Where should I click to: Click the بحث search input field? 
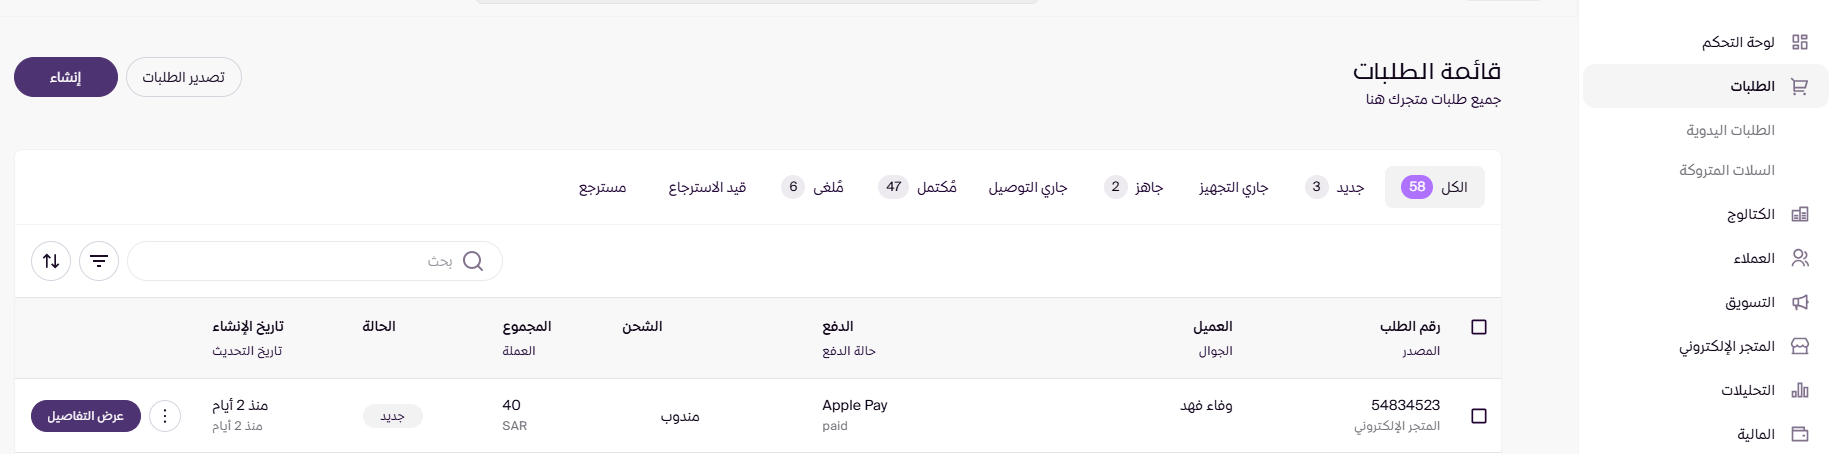coord(300,261)
